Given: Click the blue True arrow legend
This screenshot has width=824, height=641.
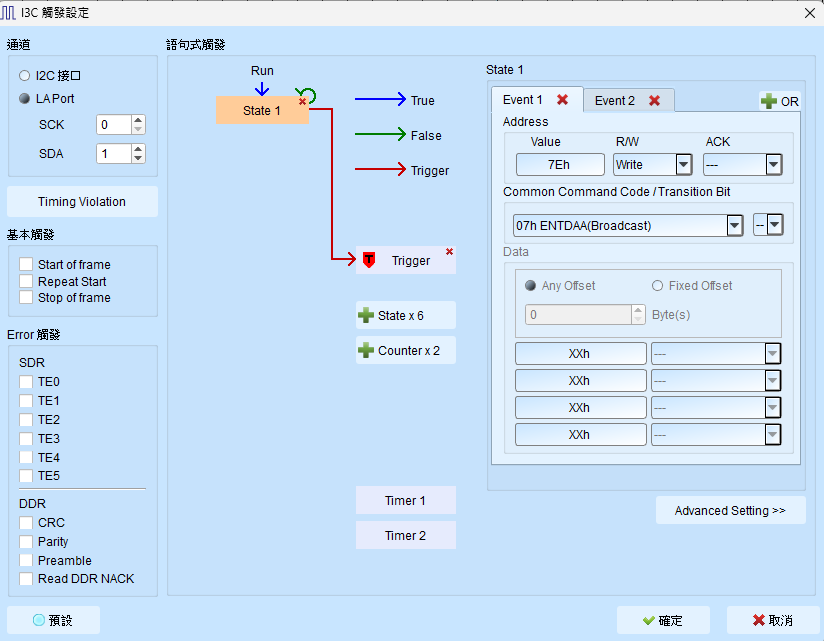Looking at the screenshot, I should [x=380, y=99].
